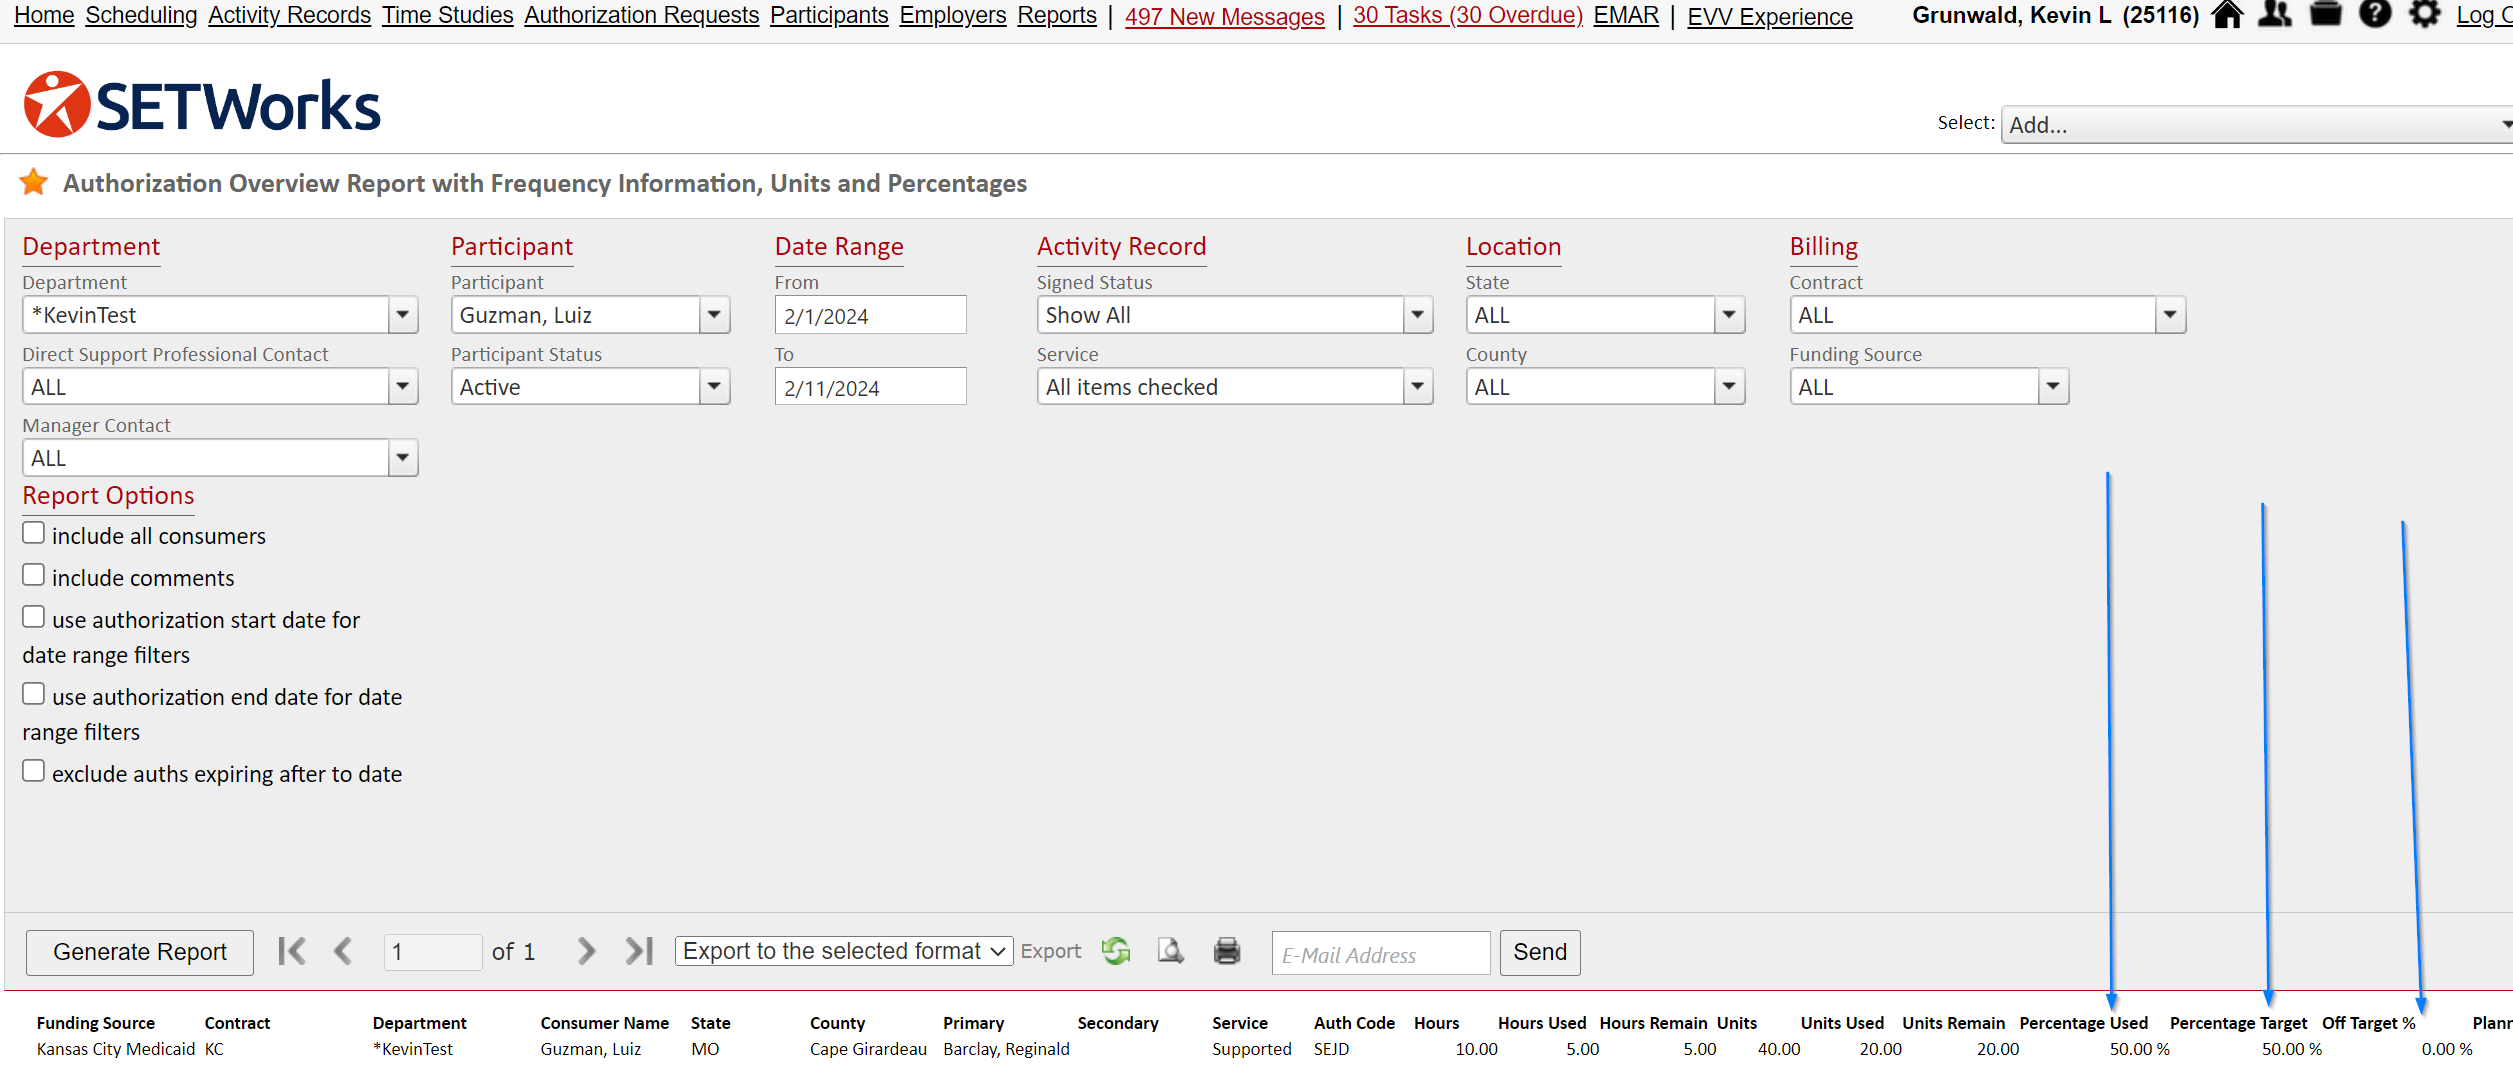Open Funding Source ALL dropdown
Viewport: 2513px width, 1076px height.
tap(1929, 387)
